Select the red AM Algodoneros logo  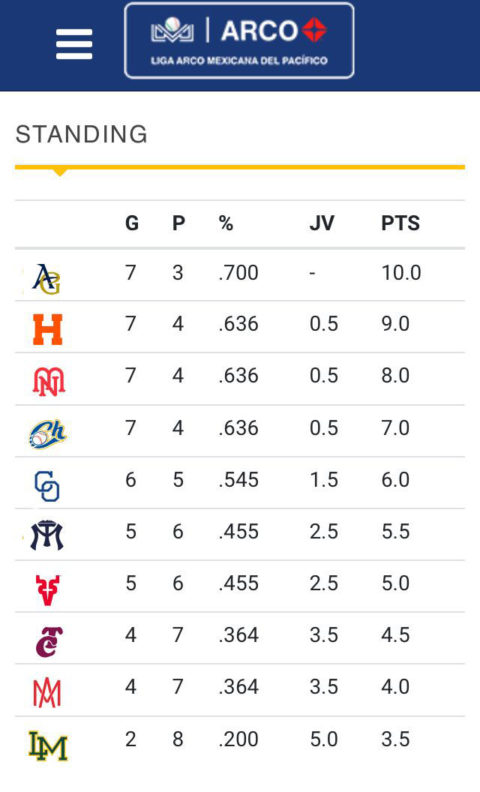[47, 692]
